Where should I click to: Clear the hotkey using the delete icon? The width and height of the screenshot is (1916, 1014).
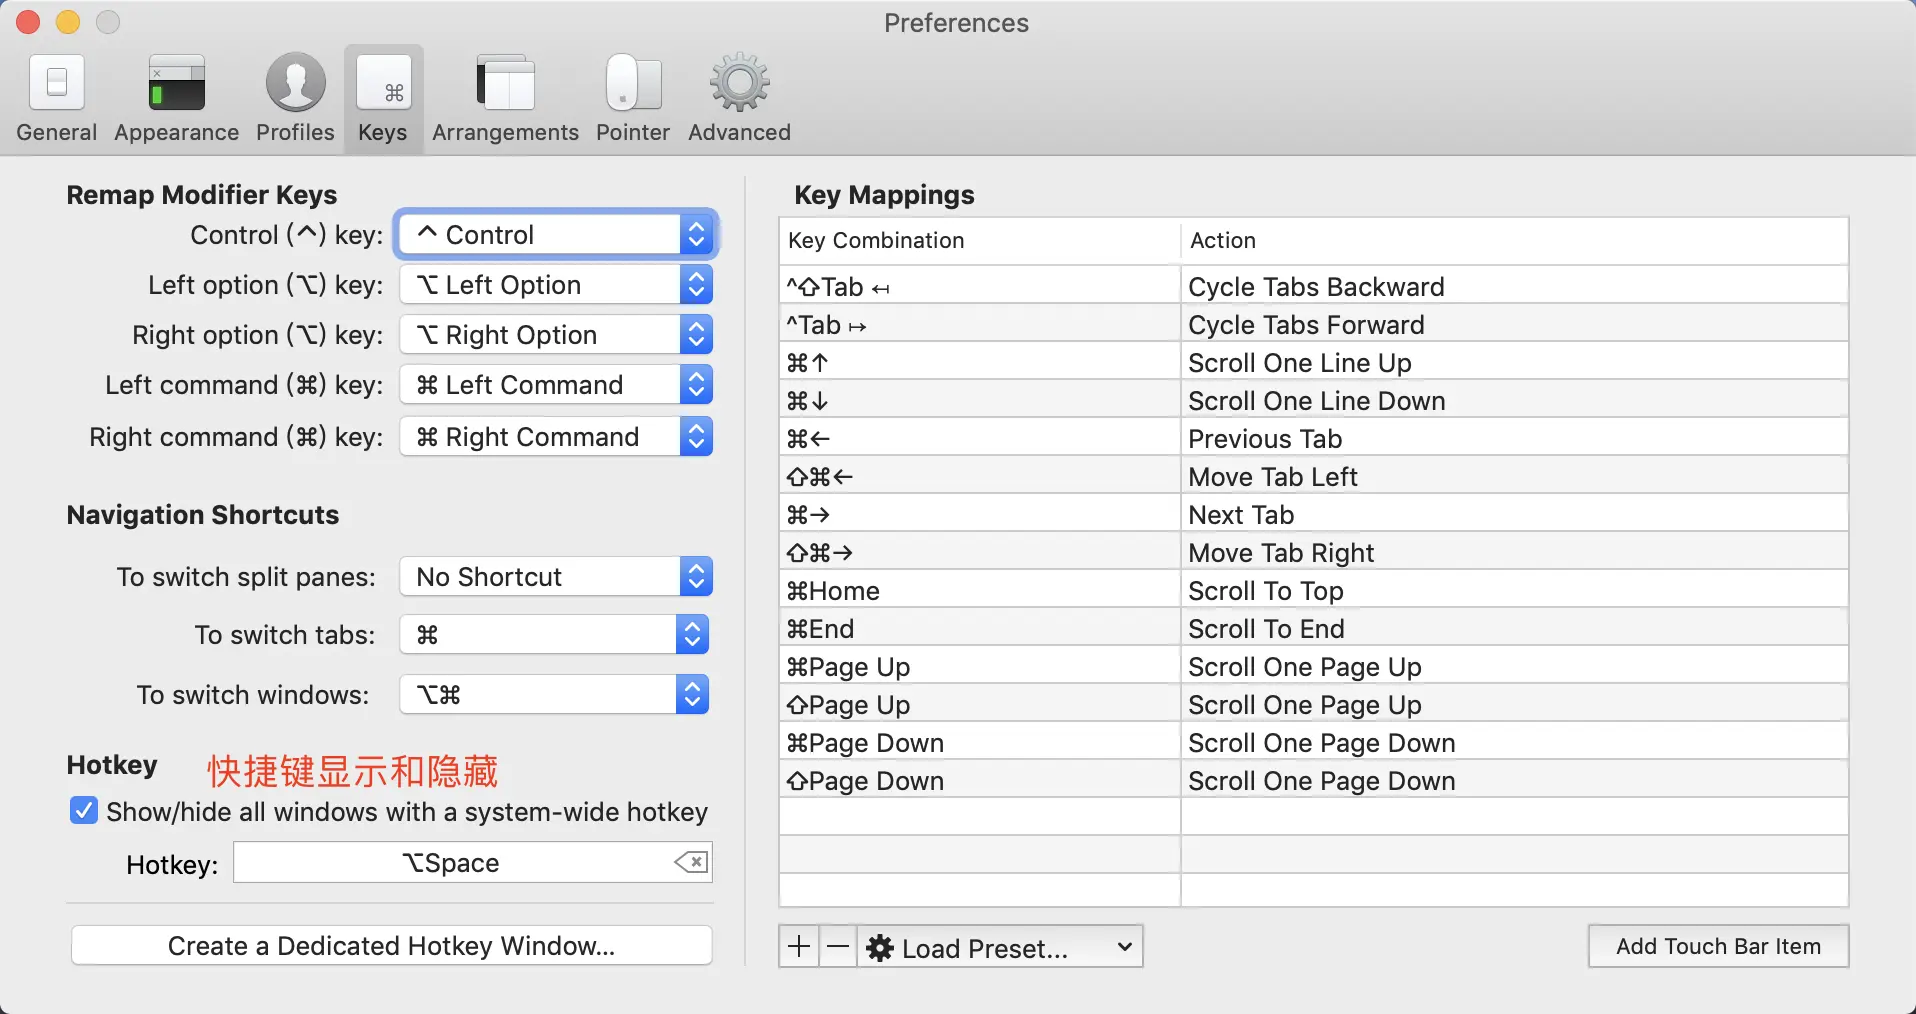691,862
